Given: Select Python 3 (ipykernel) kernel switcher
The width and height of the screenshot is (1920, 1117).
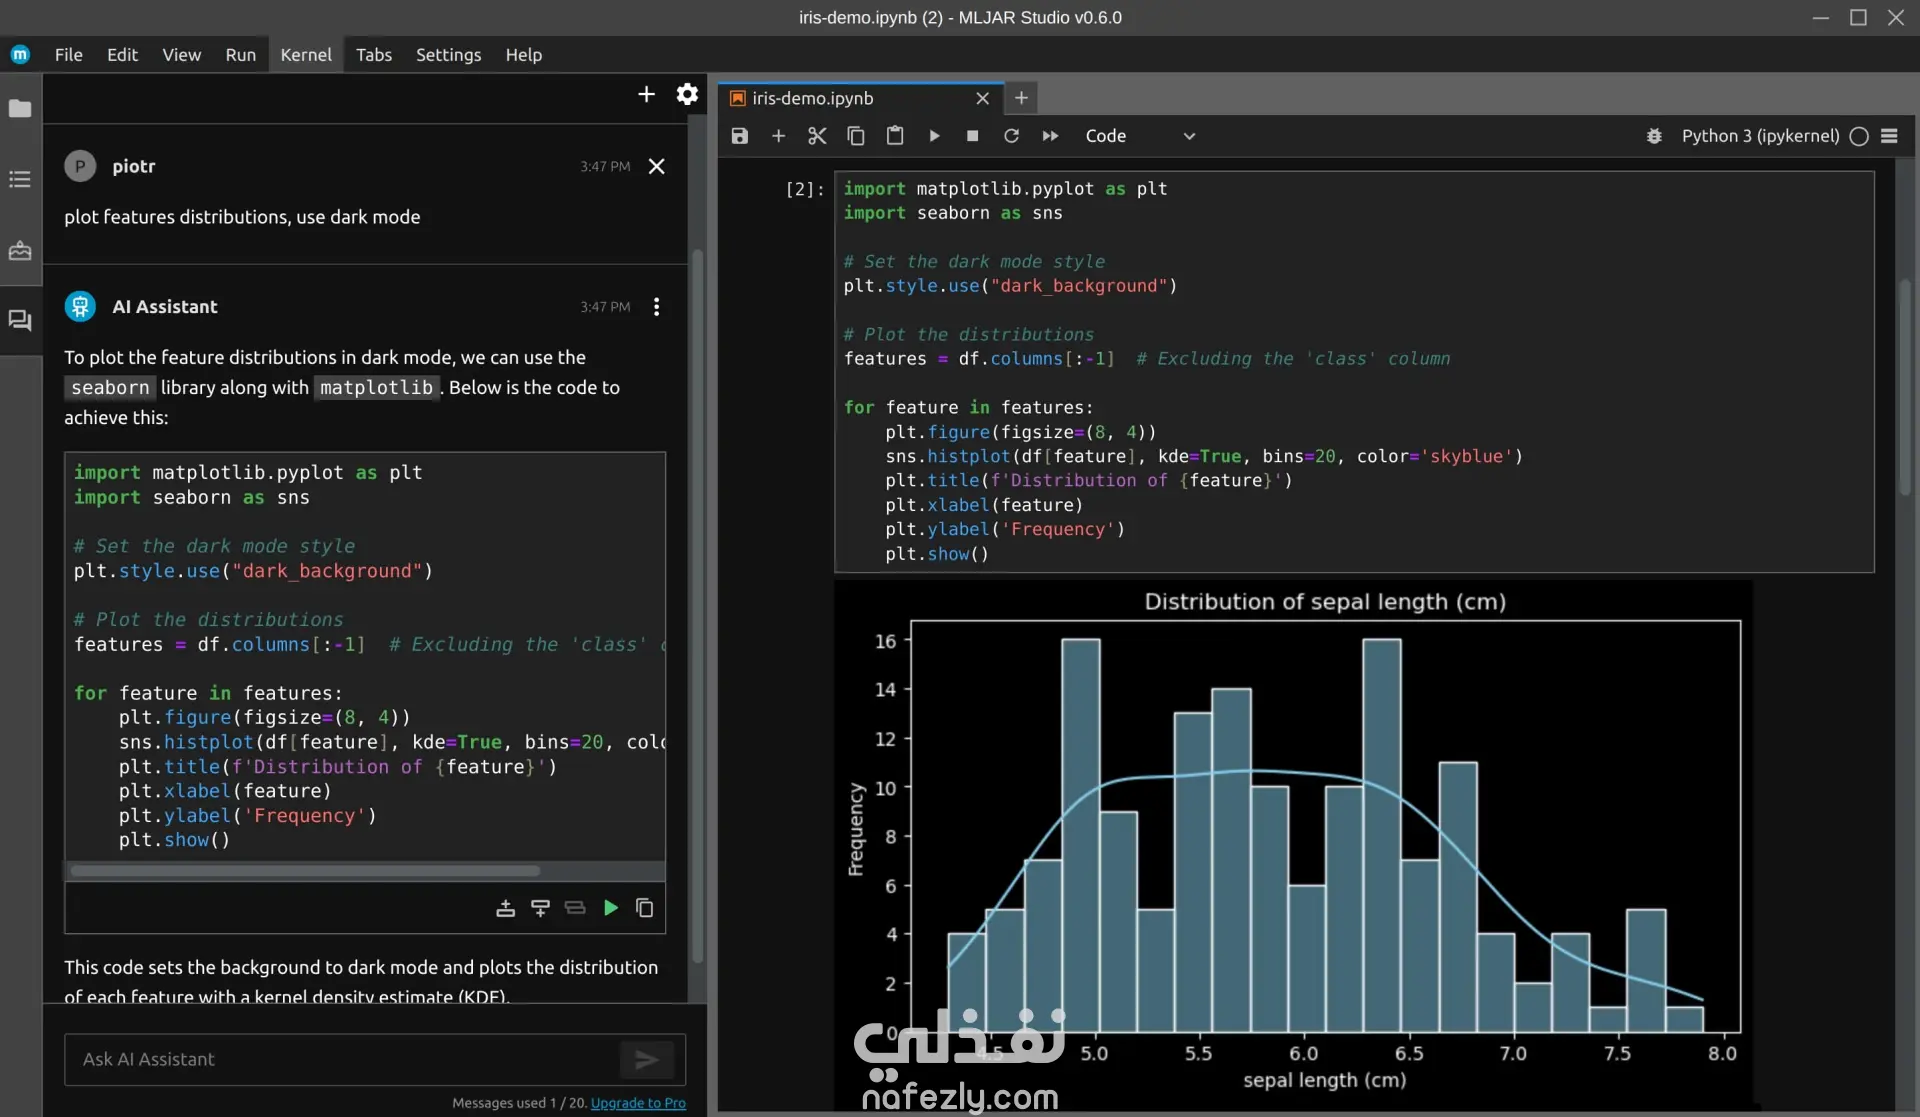Looking at the screenshot, I should 1760,136.
